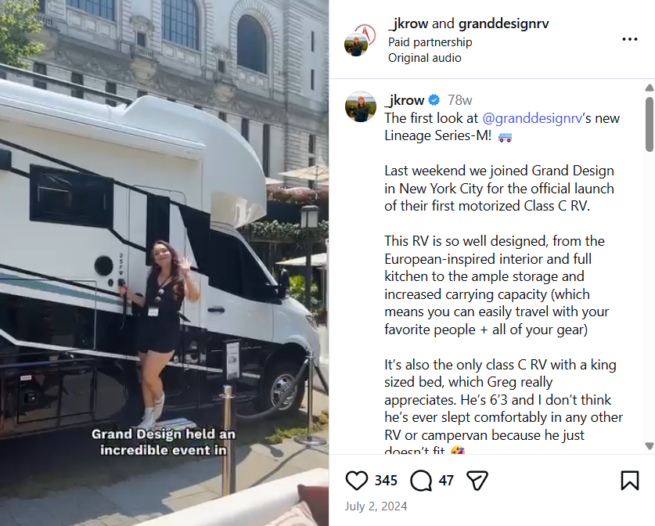Open the @granddesignrv mention link
Screen dimensions: 655x526
[532, 118]
